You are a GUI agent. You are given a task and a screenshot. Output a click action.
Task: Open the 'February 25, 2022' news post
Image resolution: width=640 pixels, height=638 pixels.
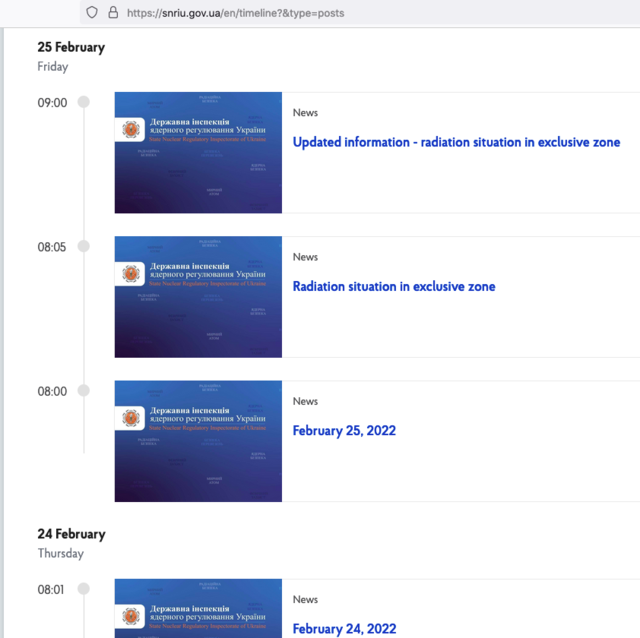(344, 431)
